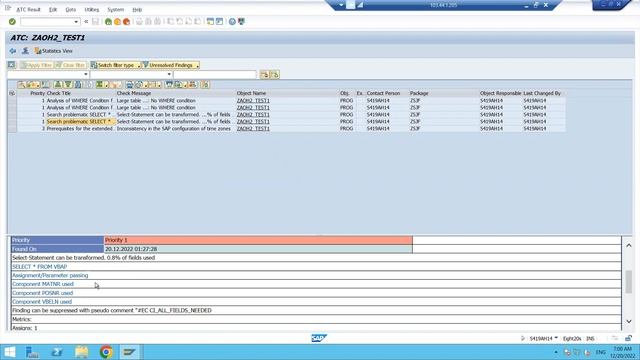
Task: Open Chrome from the taskbar
Action: click(x=107, y=352)
